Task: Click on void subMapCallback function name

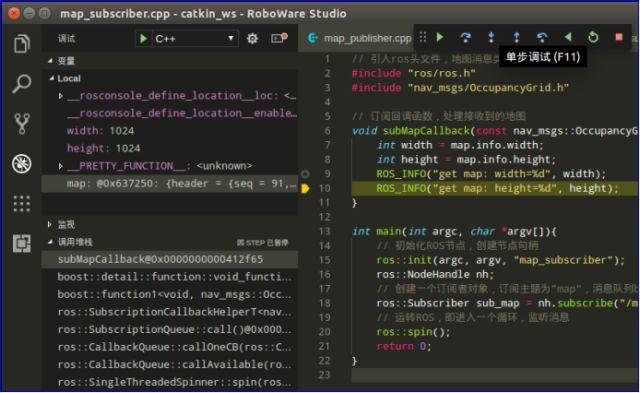Action: (x=427, y=131)
